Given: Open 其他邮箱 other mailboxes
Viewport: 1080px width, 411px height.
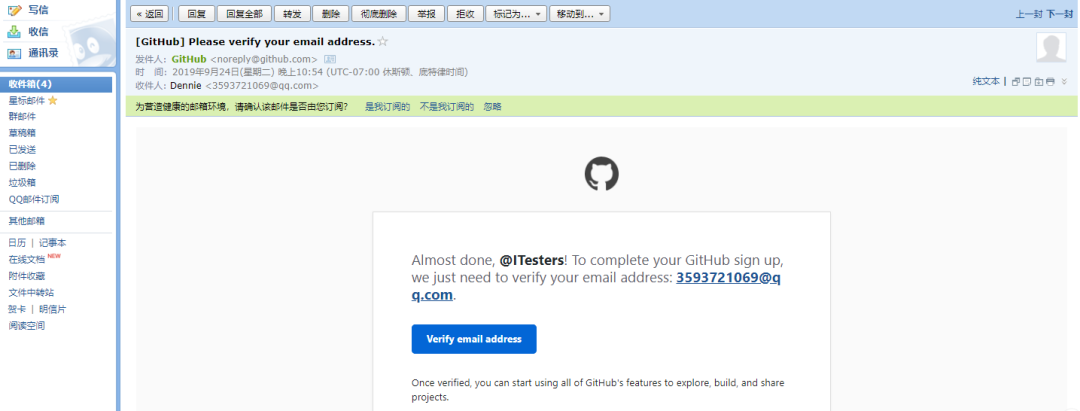Looking at the screenshot, I should [x=27, y=221].
